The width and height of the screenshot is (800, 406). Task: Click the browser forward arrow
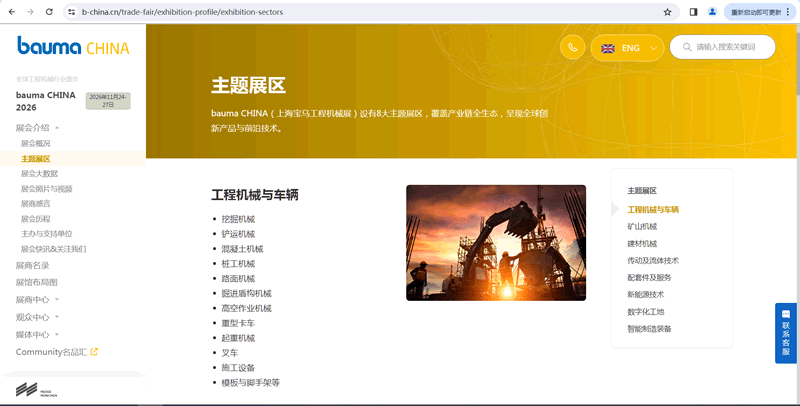[x=30, y=12]
